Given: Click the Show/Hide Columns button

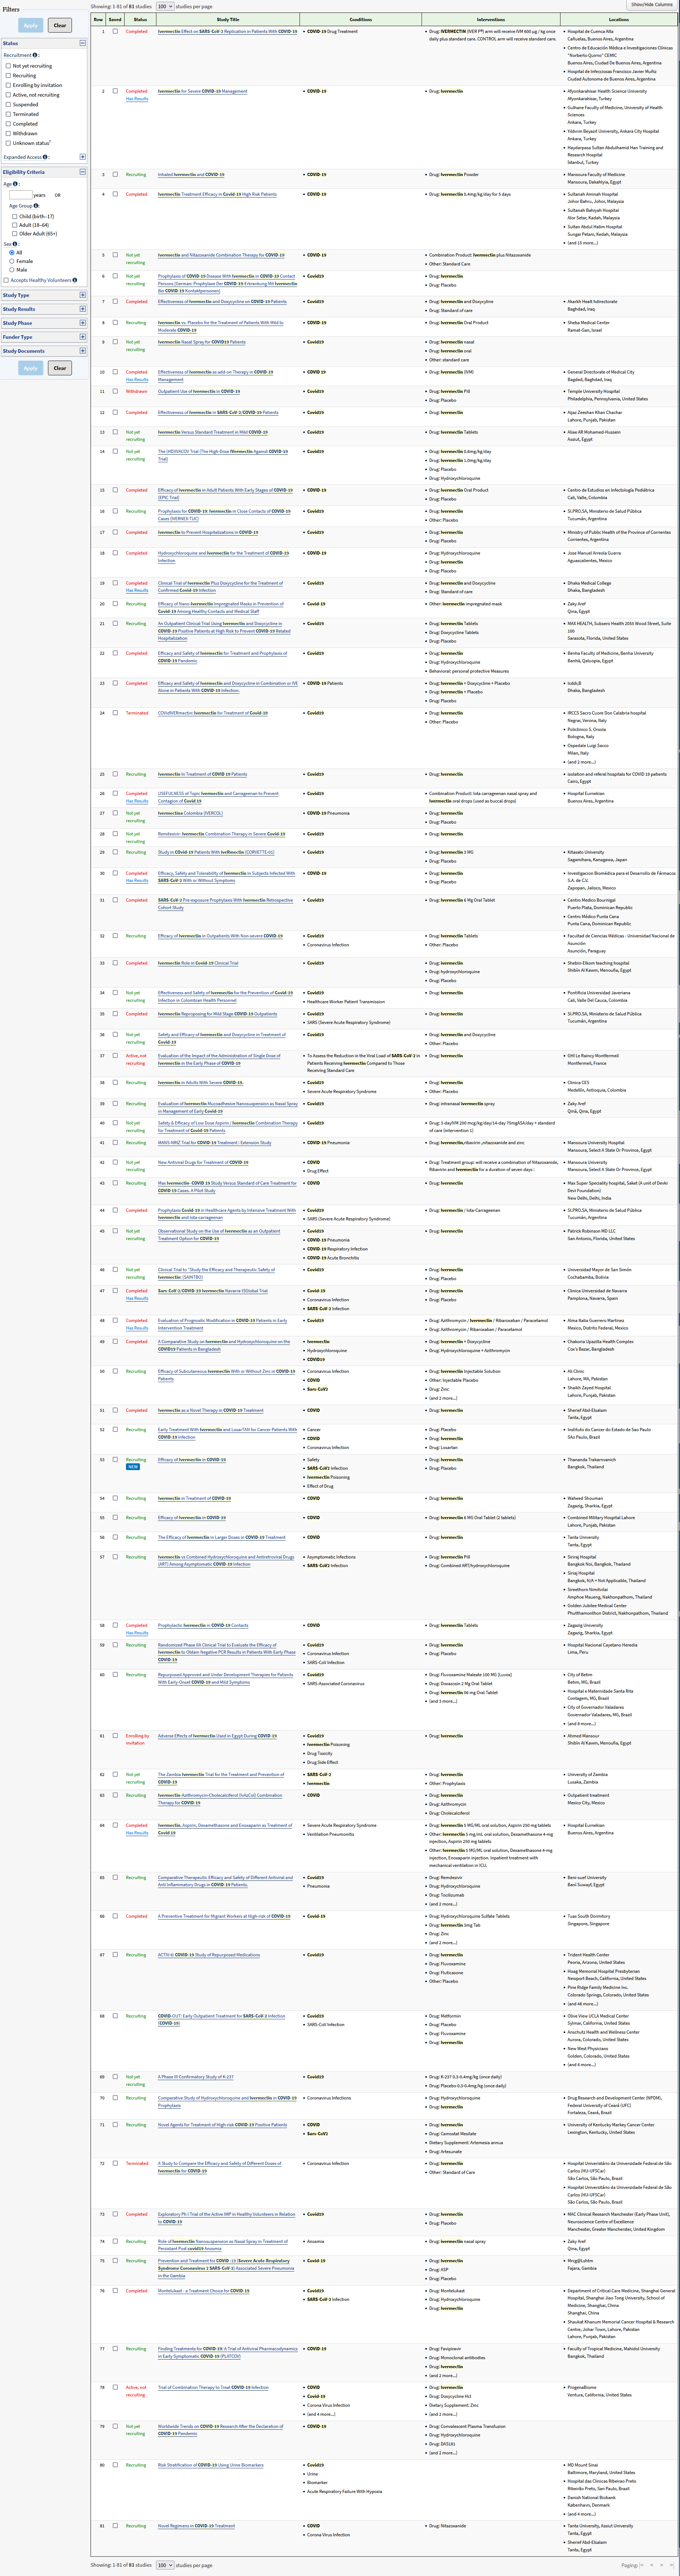Looking at the screenshot, I should click(x=652, y=5).
